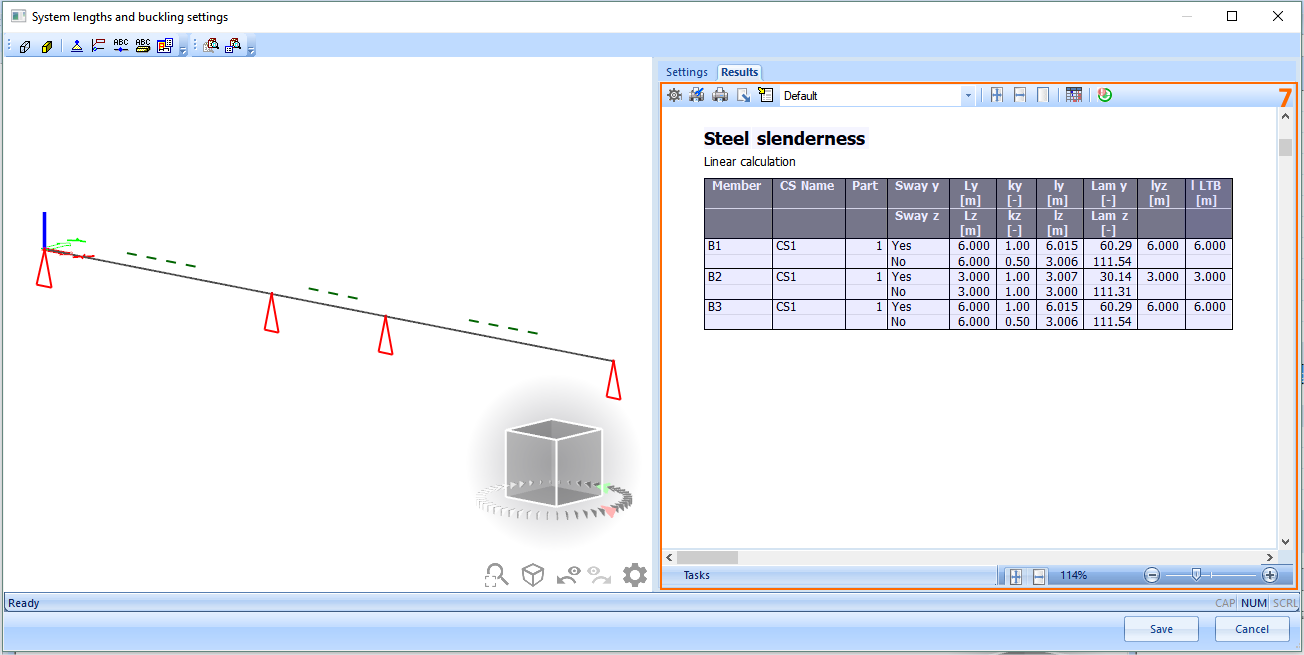Expand the first toolbar overflow arrow
This screenshot has width=1304, height=655.
[x=183, y=48]
